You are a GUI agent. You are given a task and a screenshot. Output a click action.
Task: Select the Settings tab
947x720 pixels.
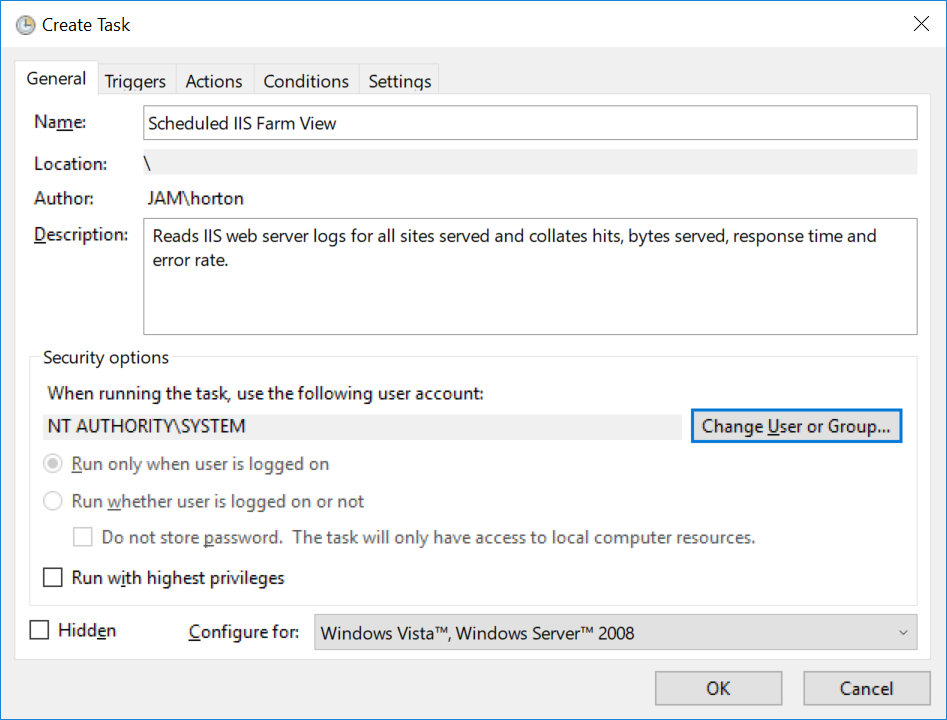tap(400, 81)
